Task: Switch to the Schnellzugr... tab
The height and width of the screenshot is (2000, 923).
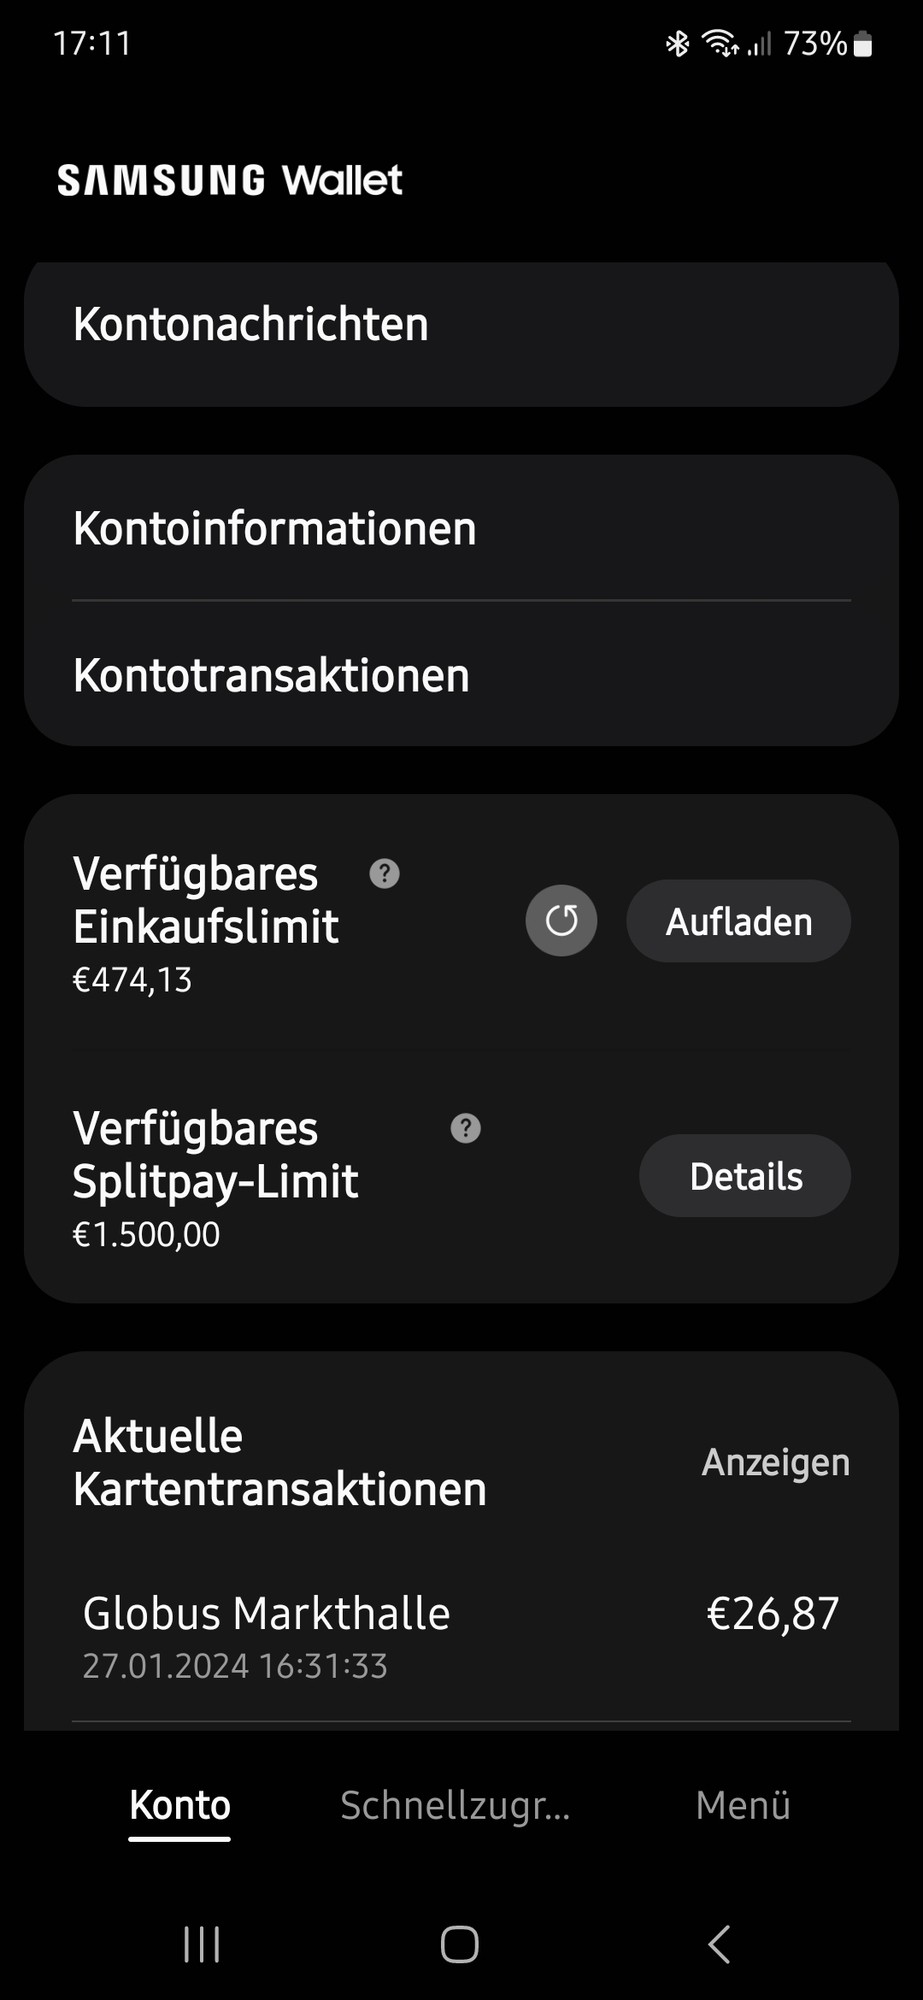Action: (x=455, y=1806)
